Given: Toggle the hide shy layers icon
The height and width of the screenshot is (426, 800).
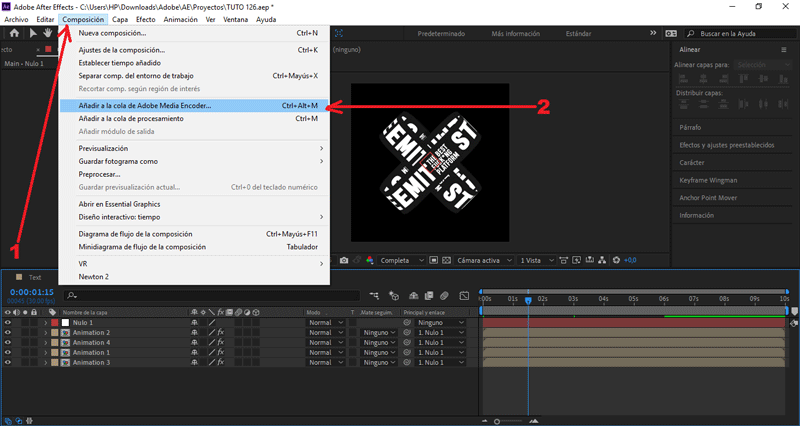Looking at the screenshot, I should tap(414, 295).
